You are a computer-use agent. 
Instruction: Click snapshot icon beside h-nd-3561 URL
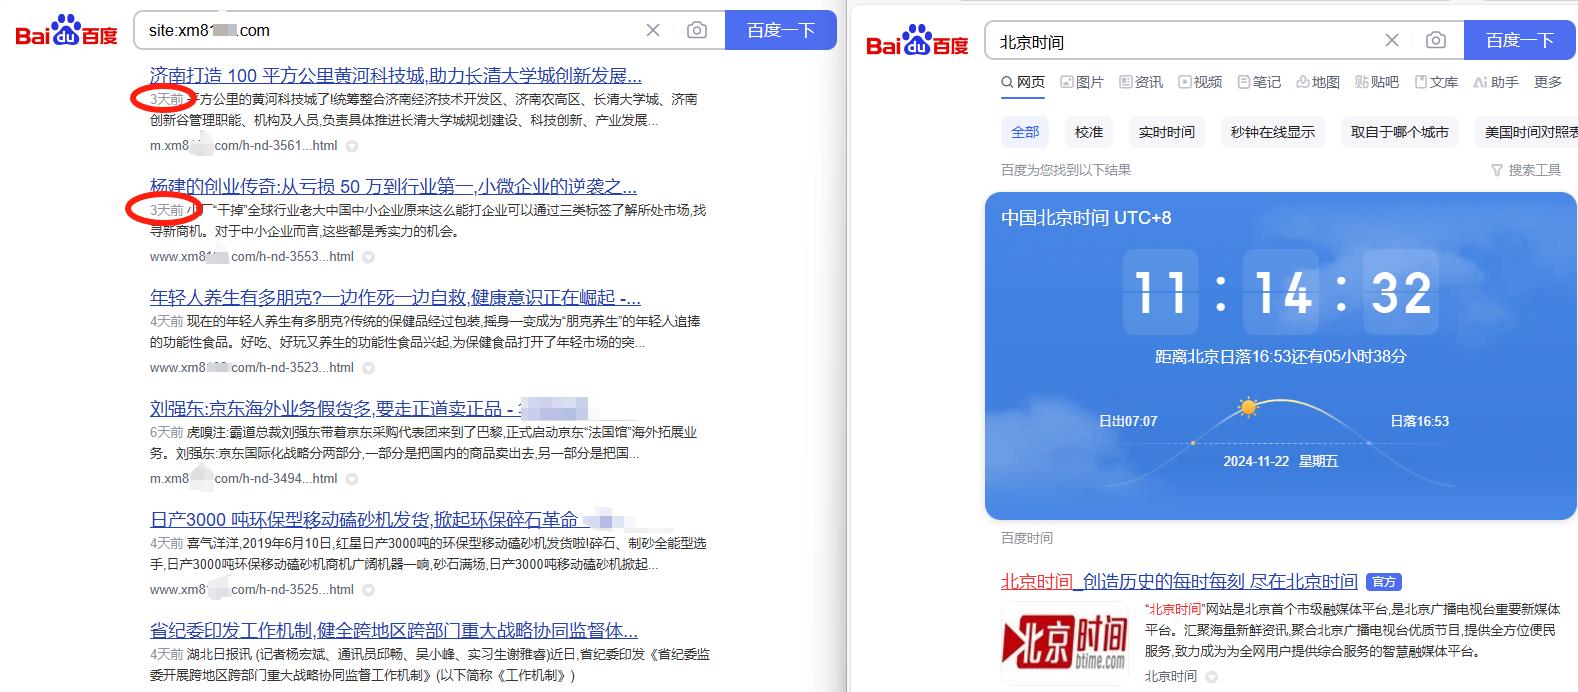pos(352,146)
